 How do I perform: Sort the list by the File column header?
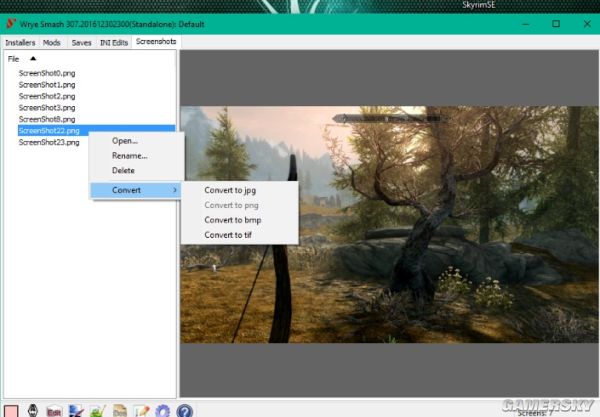click(14, 59)
